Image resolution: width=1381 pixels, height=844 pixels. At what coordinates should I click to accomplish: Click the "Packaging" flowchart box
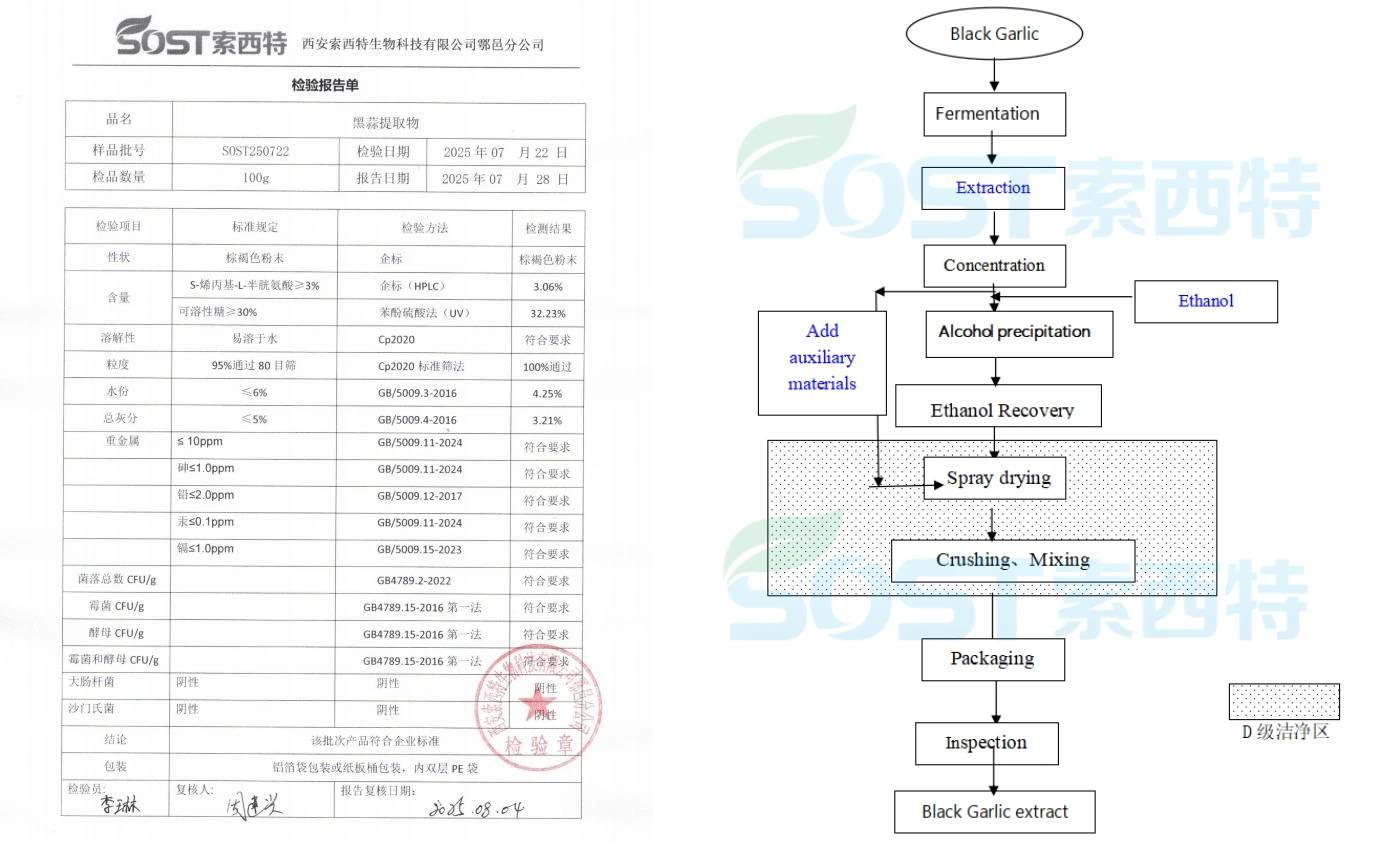(993, 659)
